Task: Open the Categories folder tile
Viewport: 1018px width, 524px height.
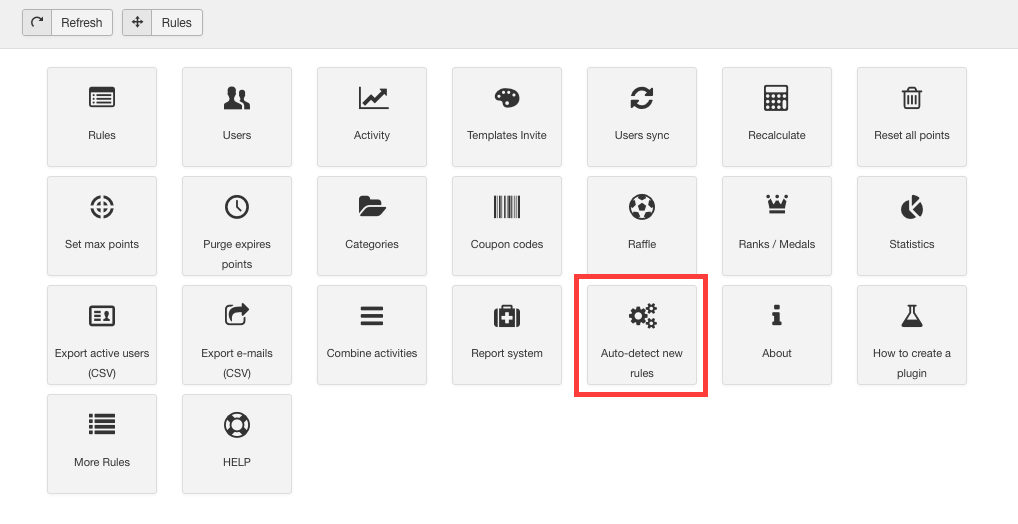Action: tap(372, 225)
